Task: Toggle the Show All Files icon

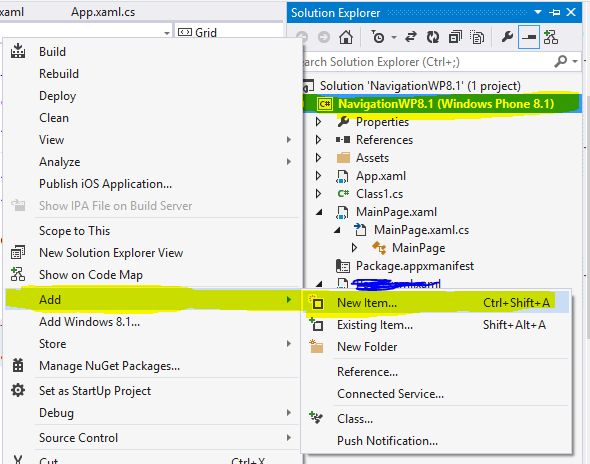Action: 477,37
